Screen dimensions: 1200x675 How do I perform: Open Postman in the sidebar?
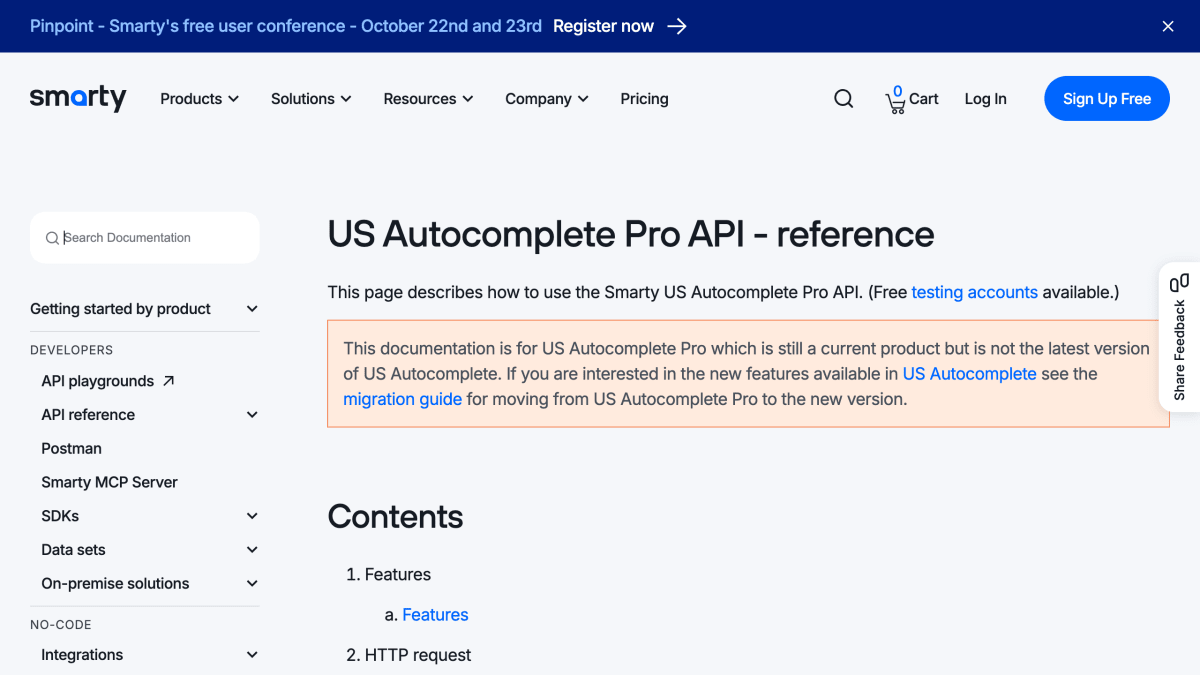pyautogui.click(x=71, y=449)
